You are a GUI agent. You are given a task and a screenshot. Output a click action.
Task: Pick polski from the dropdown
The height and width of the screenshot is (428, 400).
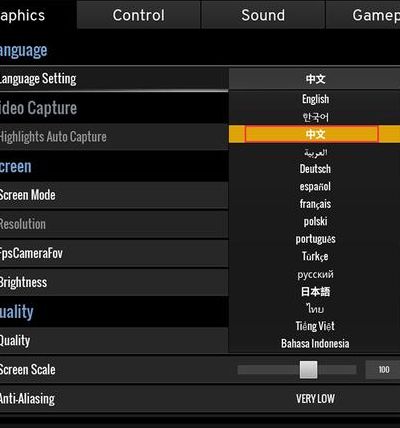(315, 221)
